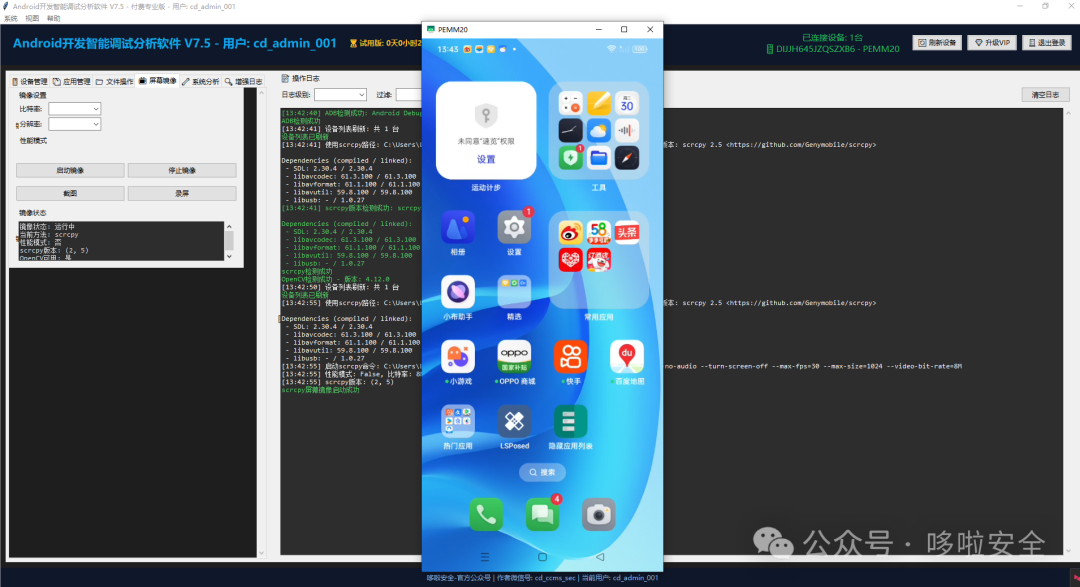Launch the 小布助手 assistant app
This screenshot has width=1080, height=587.
point(458,292)
